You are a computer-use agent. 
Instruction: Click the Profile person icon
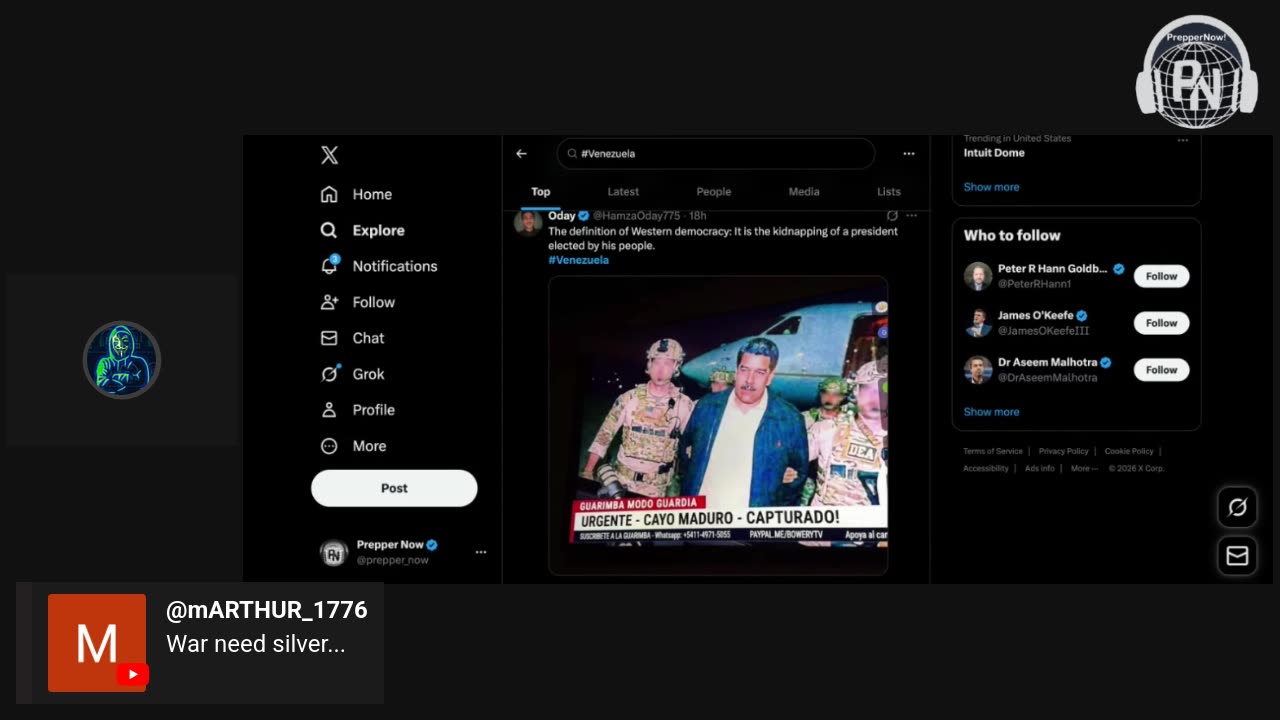329,410
